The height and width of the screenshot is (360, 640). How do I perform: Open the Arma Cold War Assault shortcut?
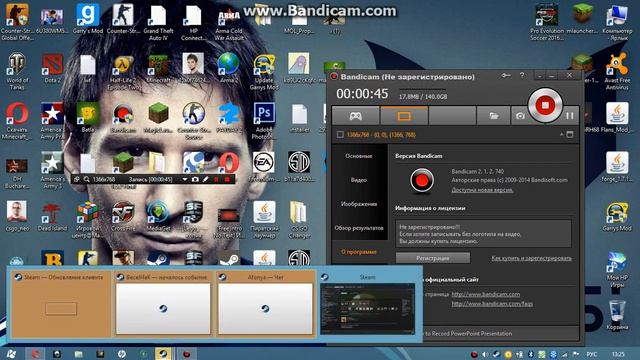229,22
